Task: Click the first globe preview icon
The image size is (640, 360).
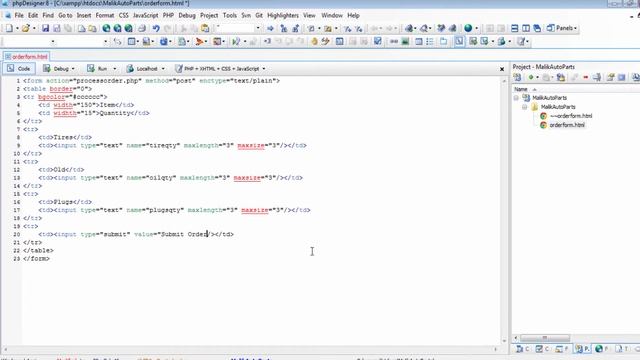Action: point(106,28)
